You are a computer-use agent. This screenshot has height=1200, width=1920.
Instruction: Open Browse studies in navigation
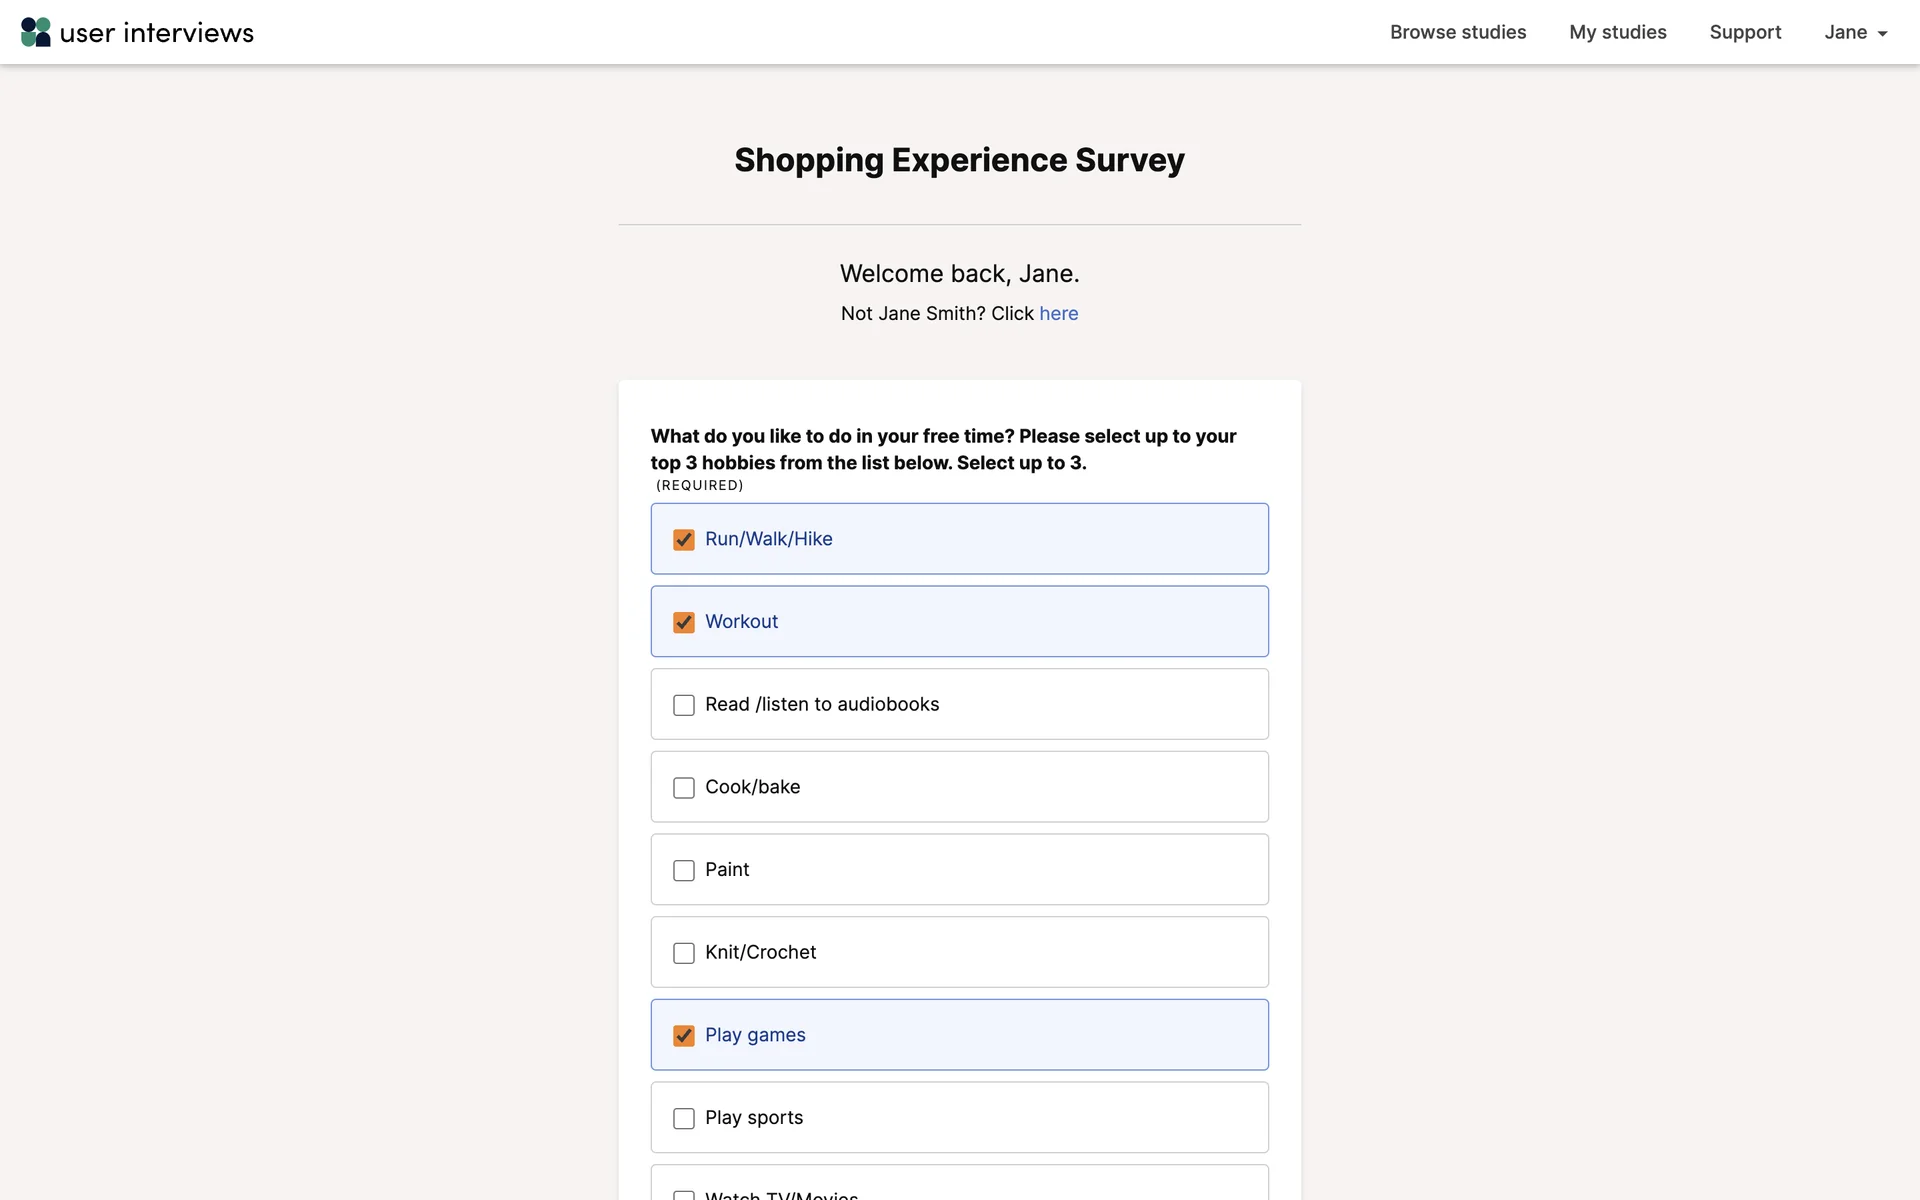pyautogui.click(x=1457, y=32)
